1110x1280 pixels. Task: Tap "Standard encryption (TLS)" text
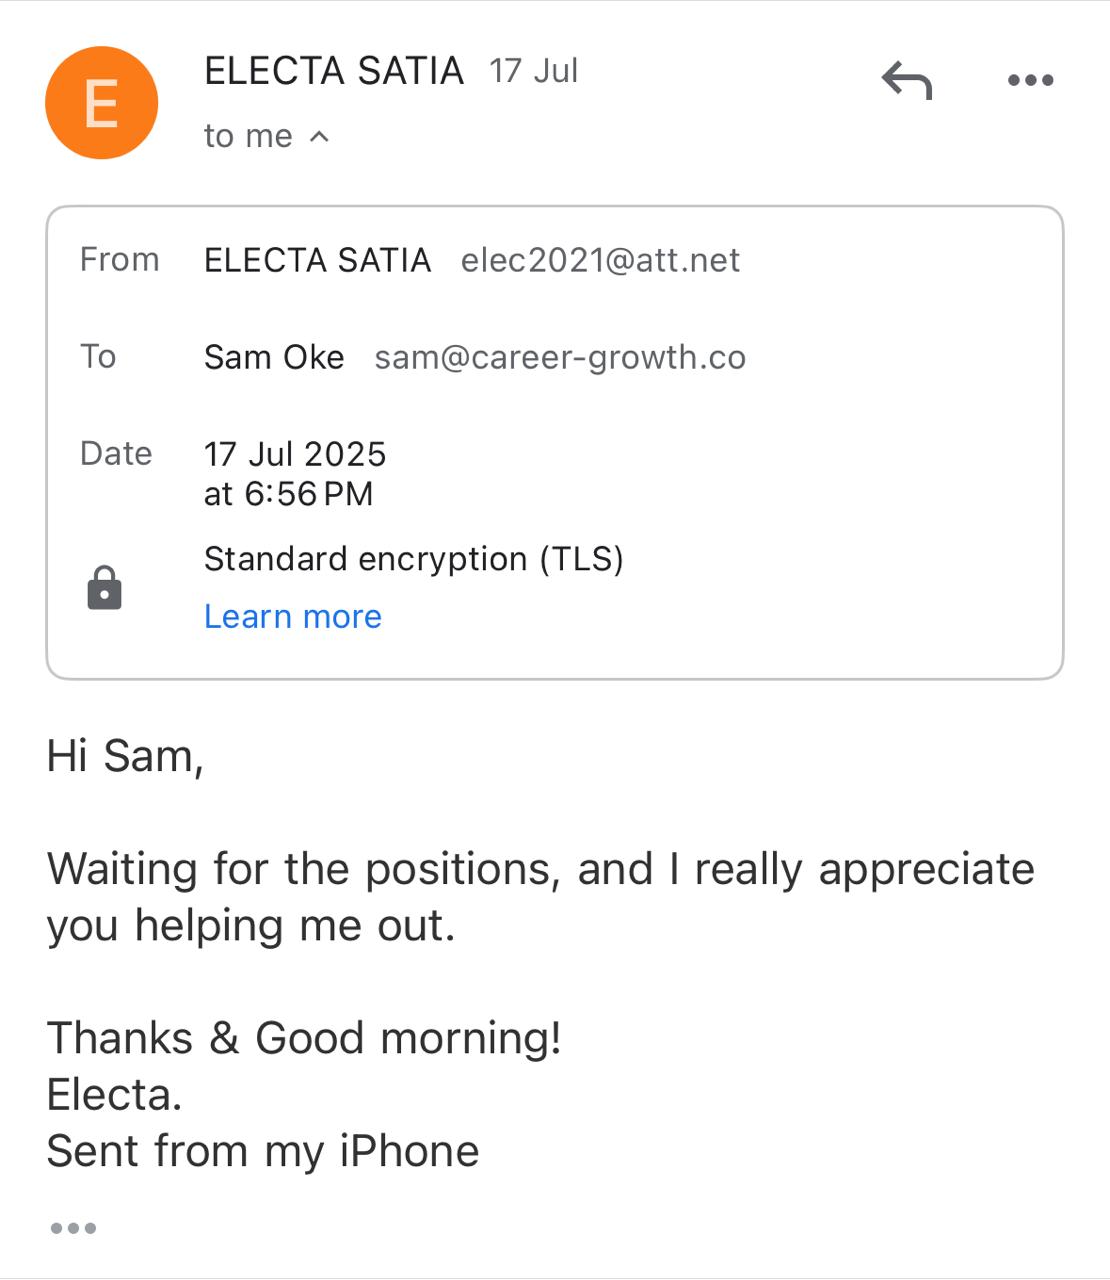tap(413, 559)
